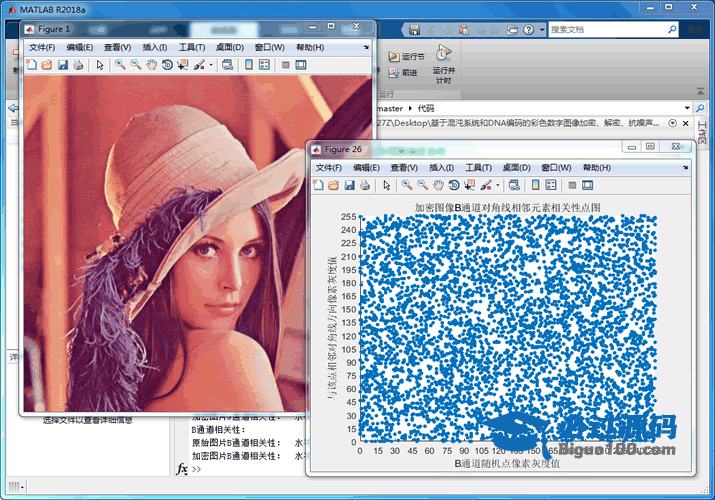Click Open File icon in Figure 26 toolbar
The image size is (715, 500).
333,185
